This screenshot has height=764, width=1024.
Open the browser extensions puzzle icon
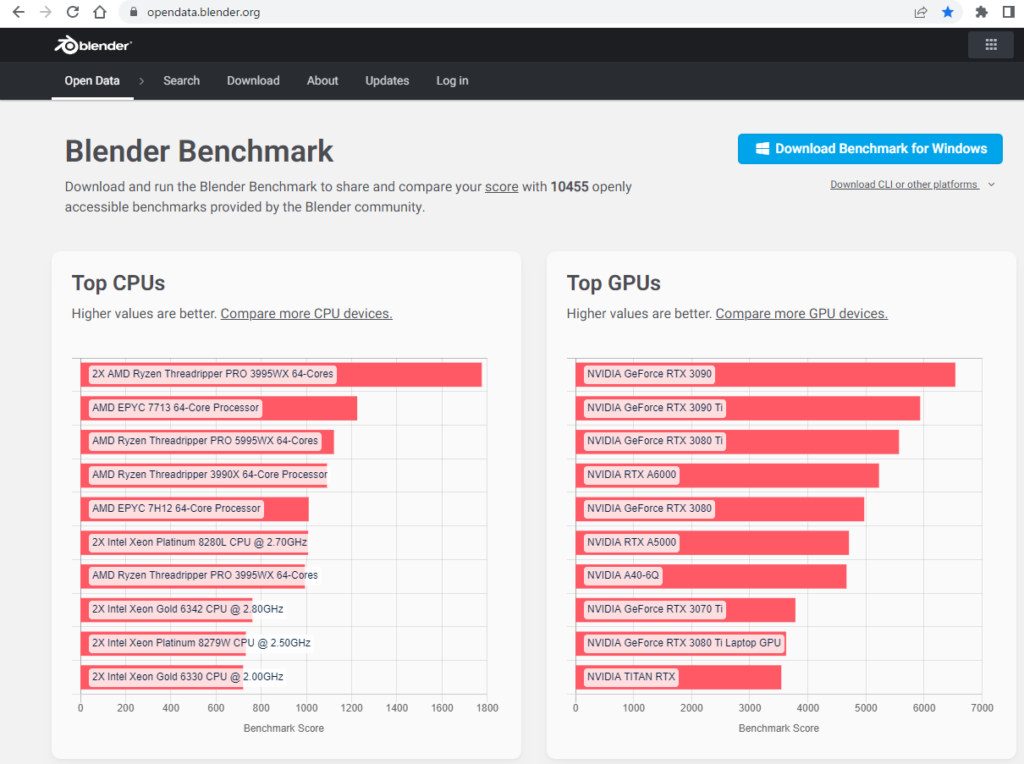(x=981, y=12)
